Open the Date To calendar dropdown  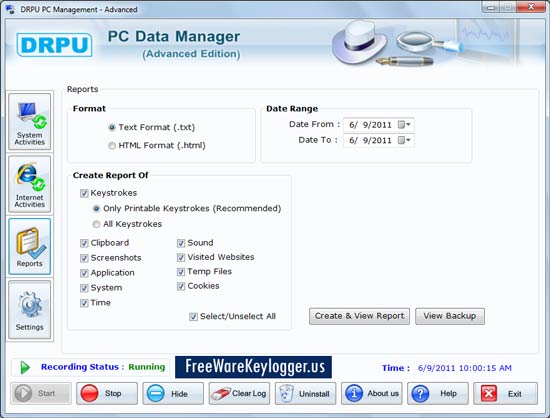point(404,140)
